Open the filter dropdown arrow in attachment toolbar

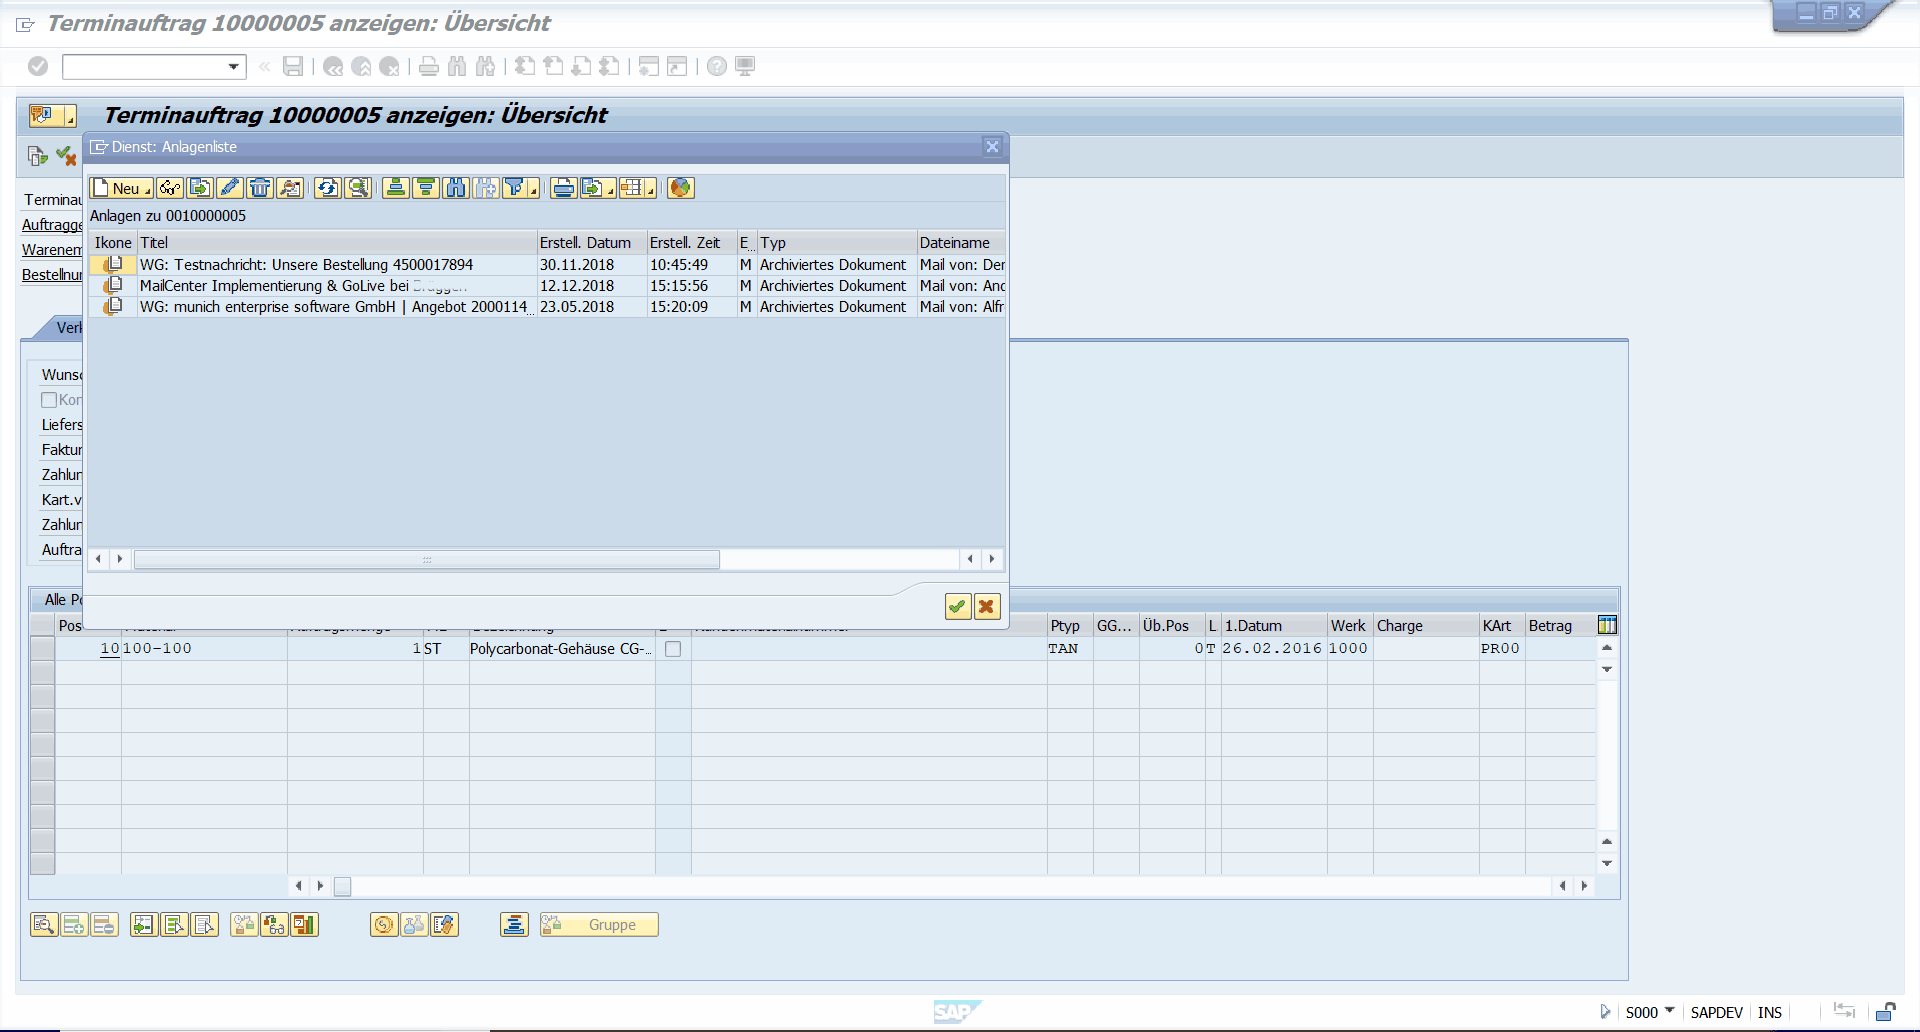tap(534, 190)
